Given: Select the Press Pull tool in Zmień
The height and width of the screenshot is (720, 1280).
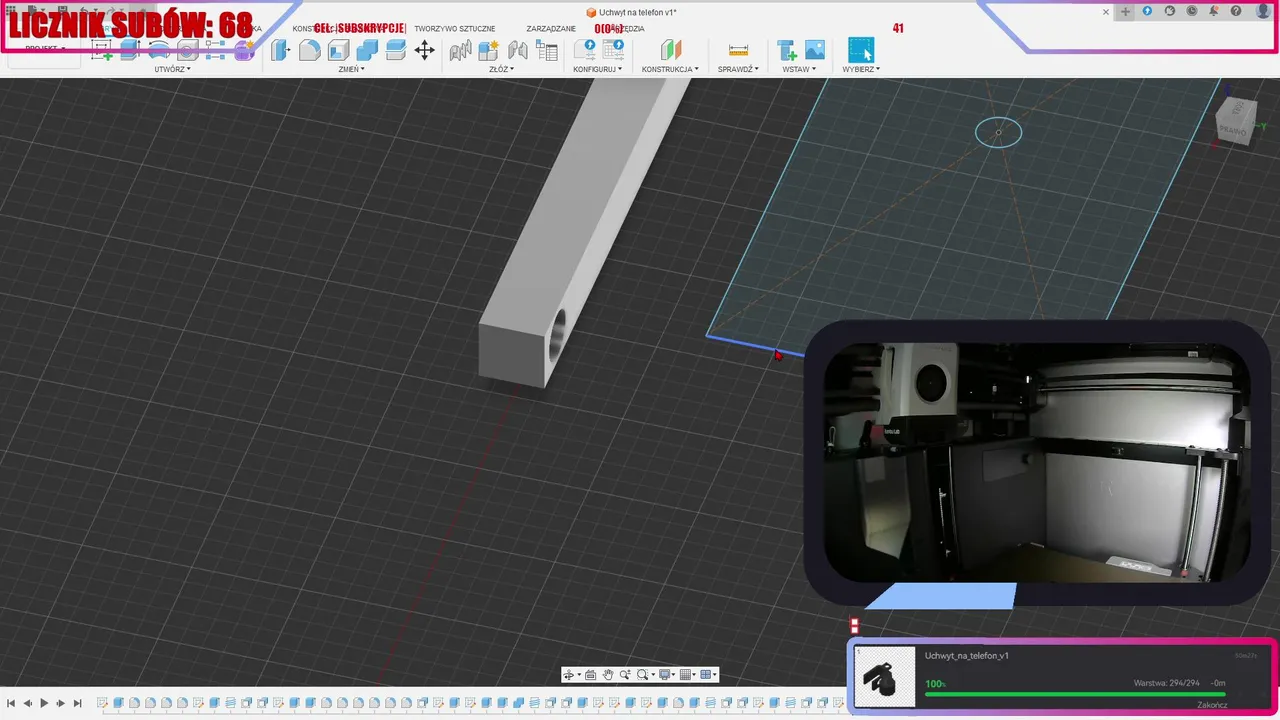Looking at the screenshot, I should pos(281,50).
